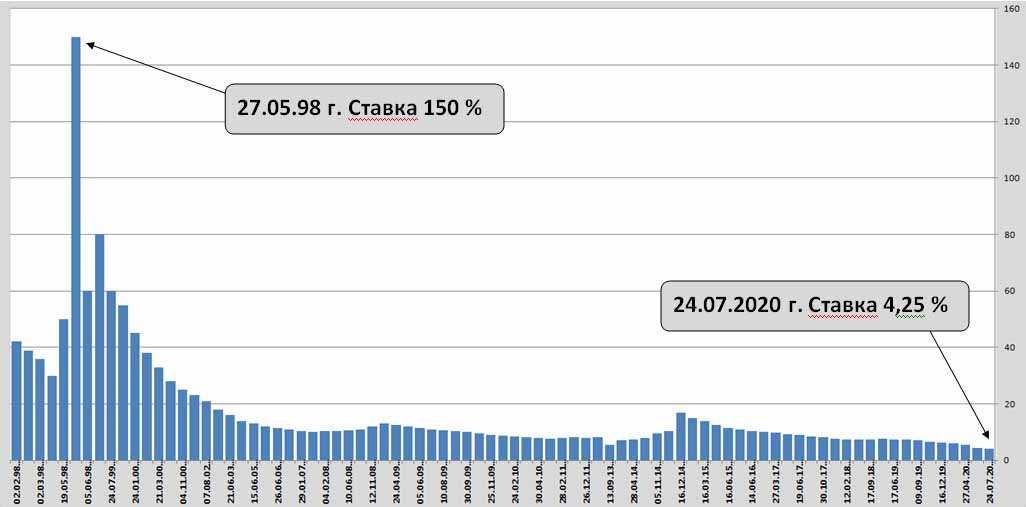Click the x-axis date label 21.06.03
The width and height of the screenshot is (1026, 507).
click(x=230, y=483)
